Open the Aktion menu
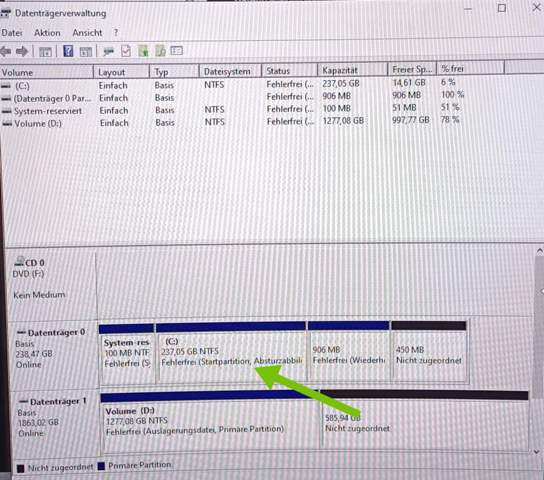This screenshot has width=544, height=480. tap(47, 33)
